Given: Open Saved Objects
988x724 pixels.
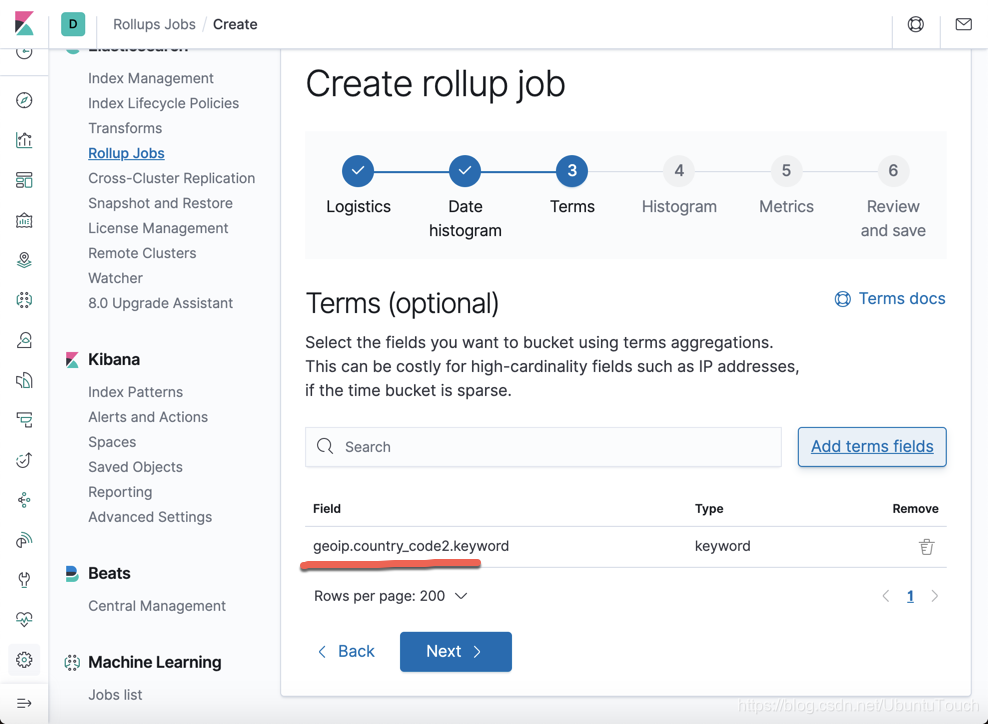Looking at the screenshot, I should (x=135, y=467).
